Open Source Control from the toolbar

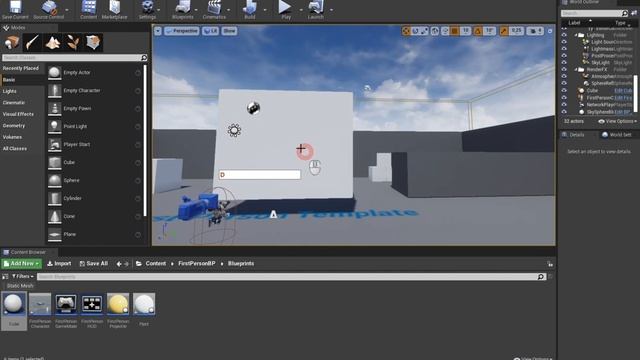pyautogui.click(x=49, y=9)
